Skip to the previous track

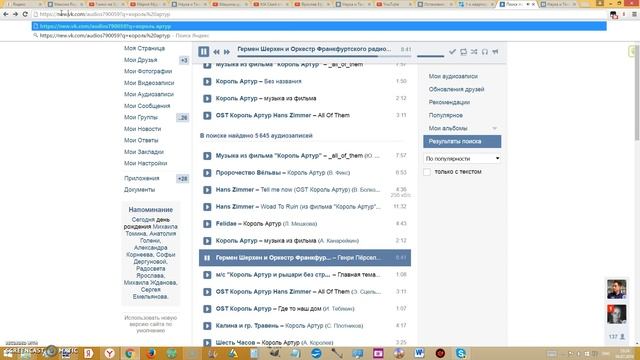(216, 52)
